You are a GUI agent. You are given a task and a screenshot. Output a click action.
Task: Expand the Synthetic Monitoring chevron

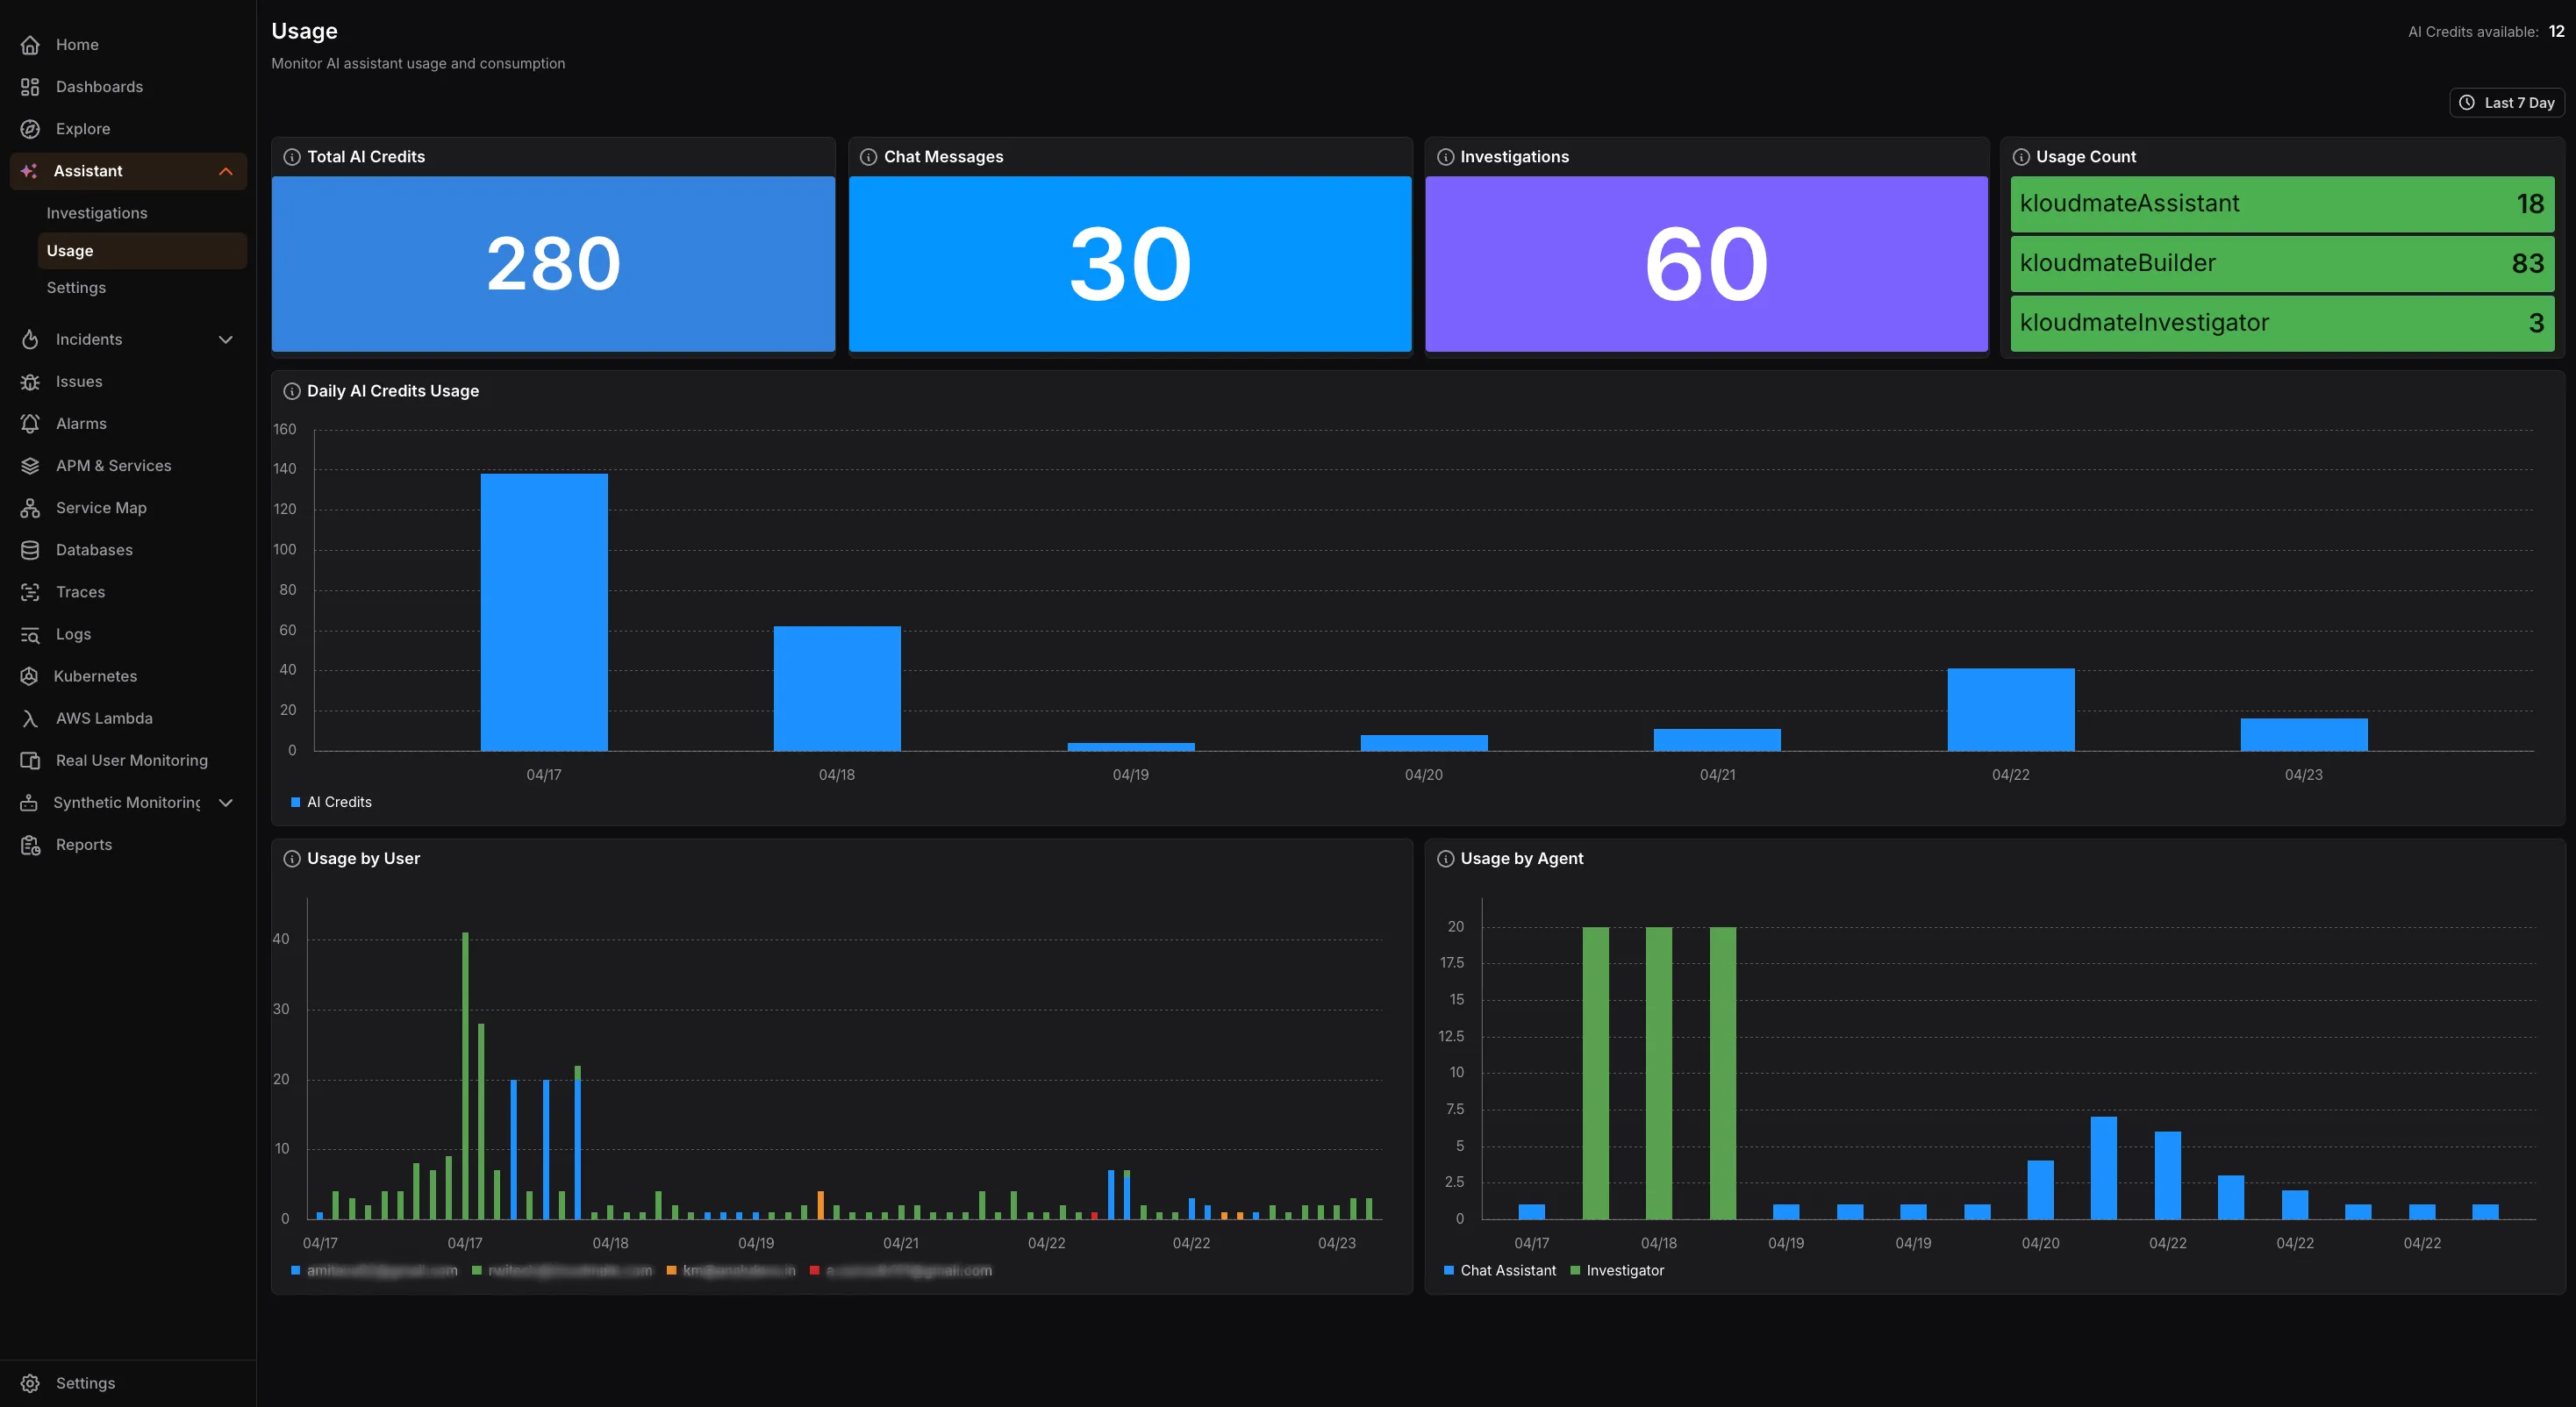226,803
